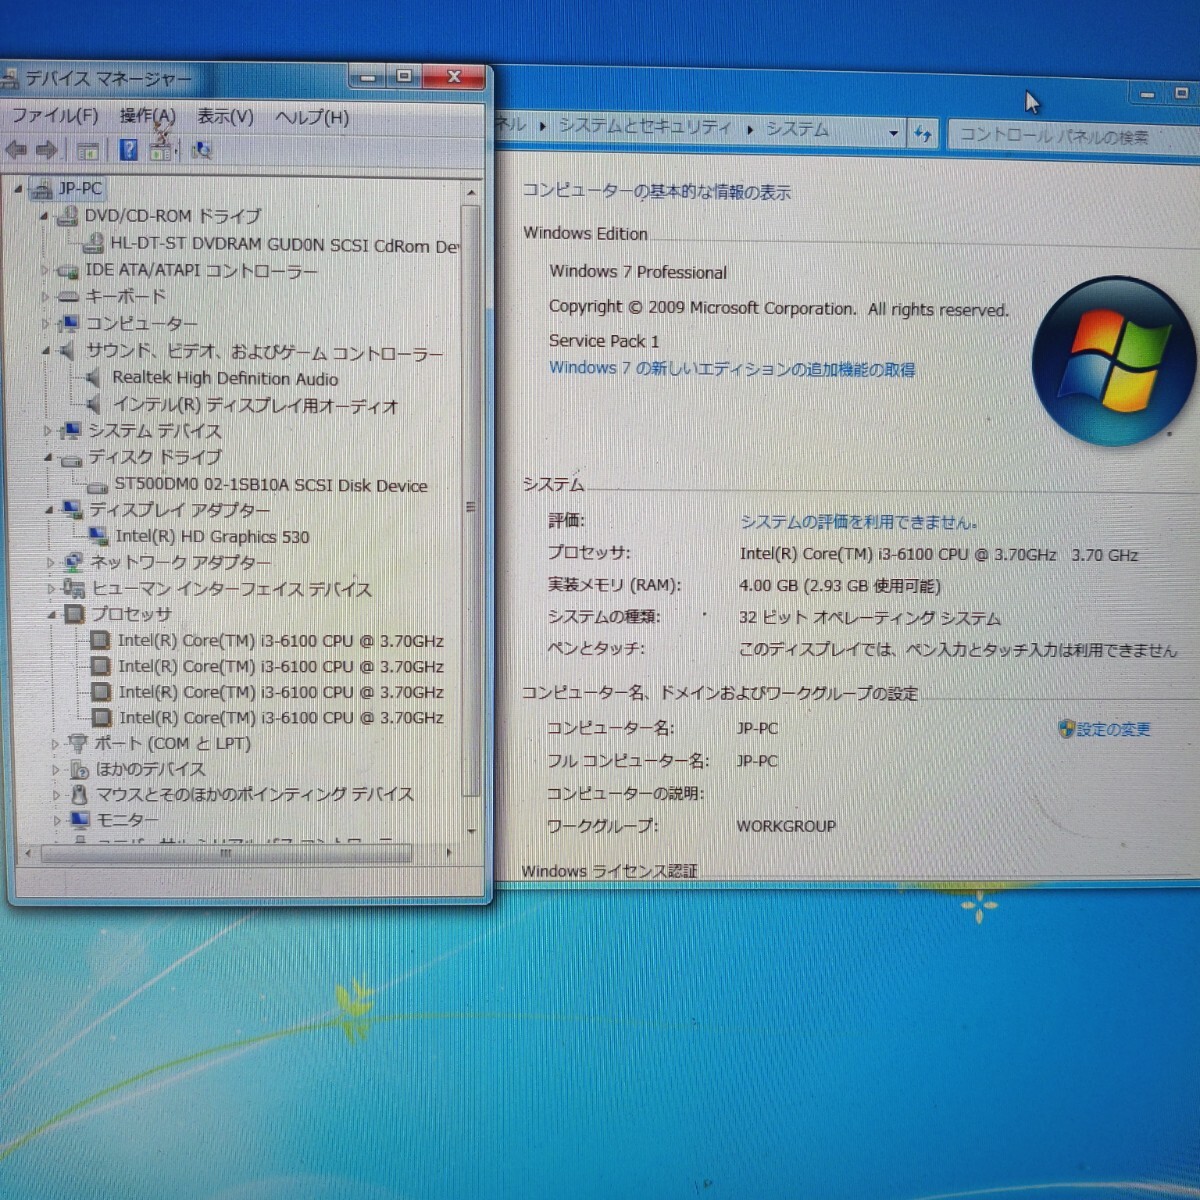Minimize the Device Manager window
The image size is (1200, 1200).
[368, 77]
